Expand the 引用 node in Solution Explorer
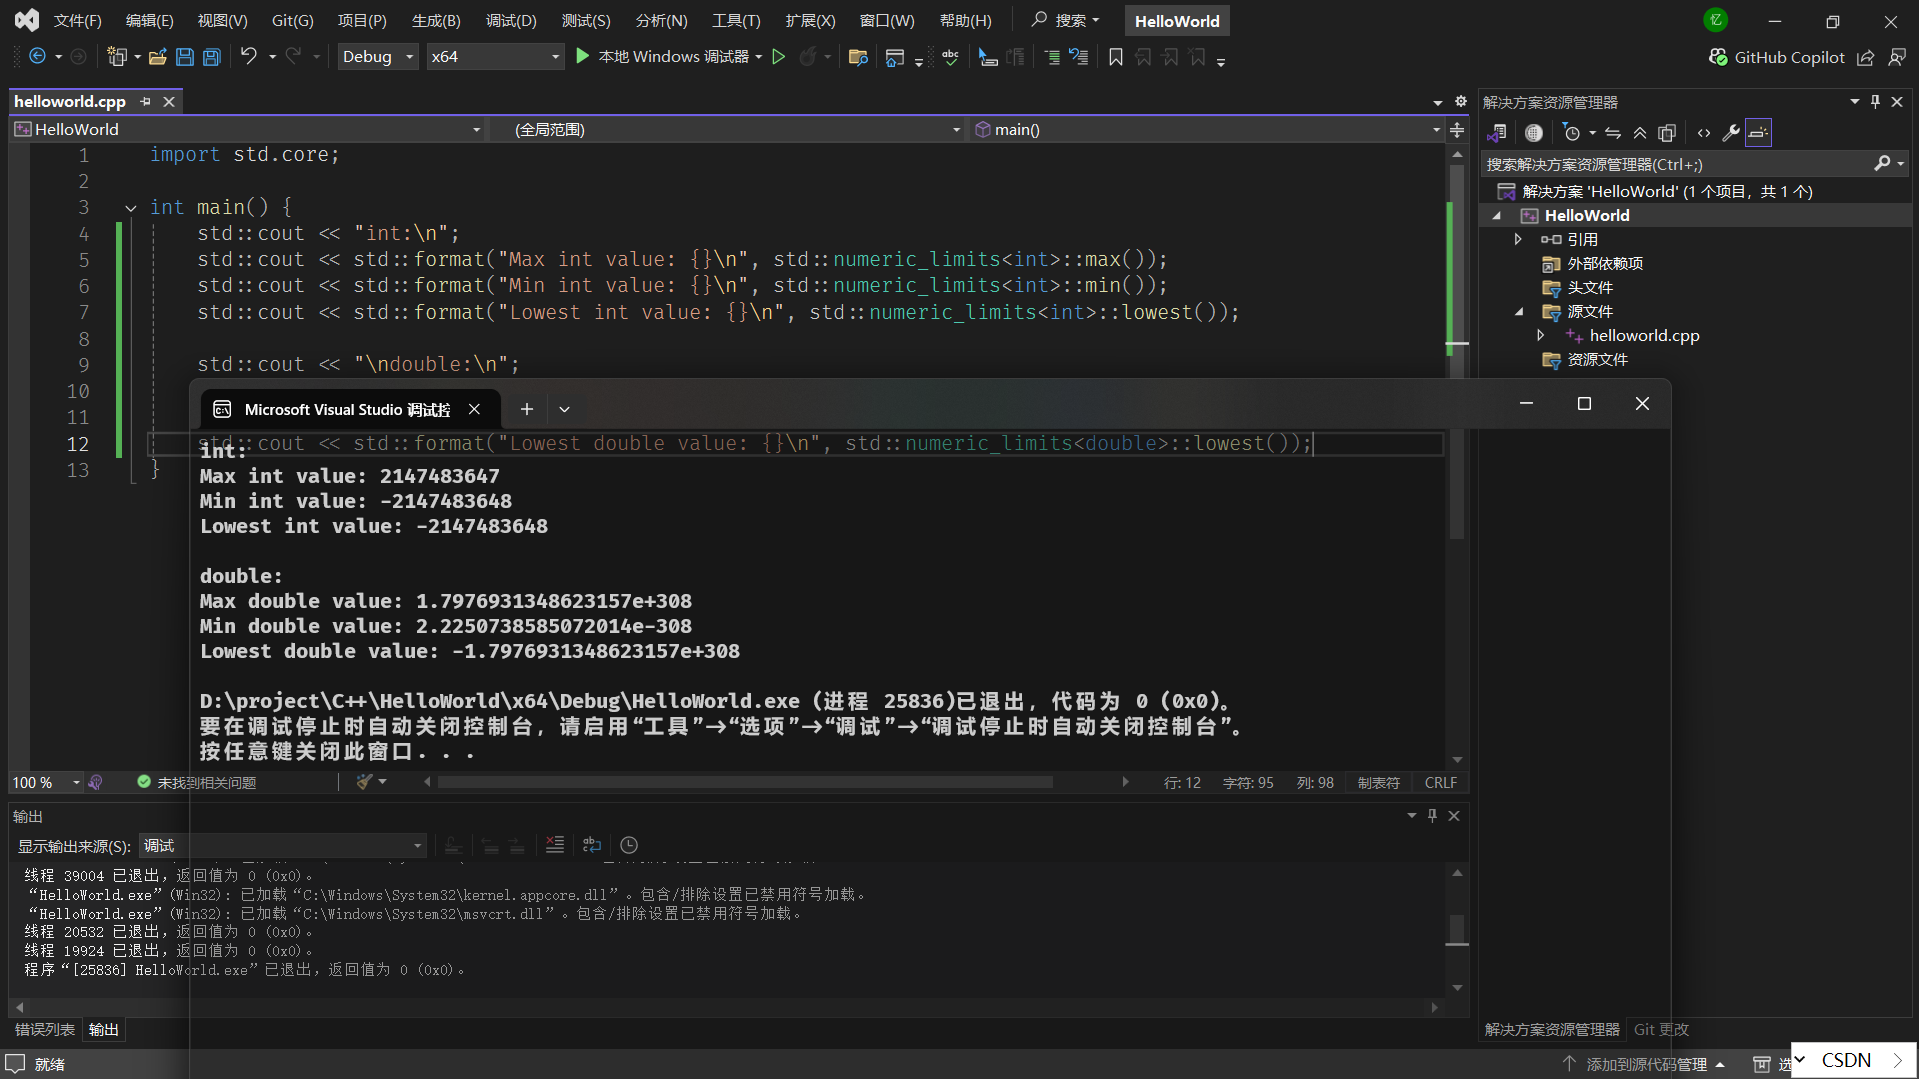The width and height of the screenshot is (1919, 1079). (x=1518, y=240)
